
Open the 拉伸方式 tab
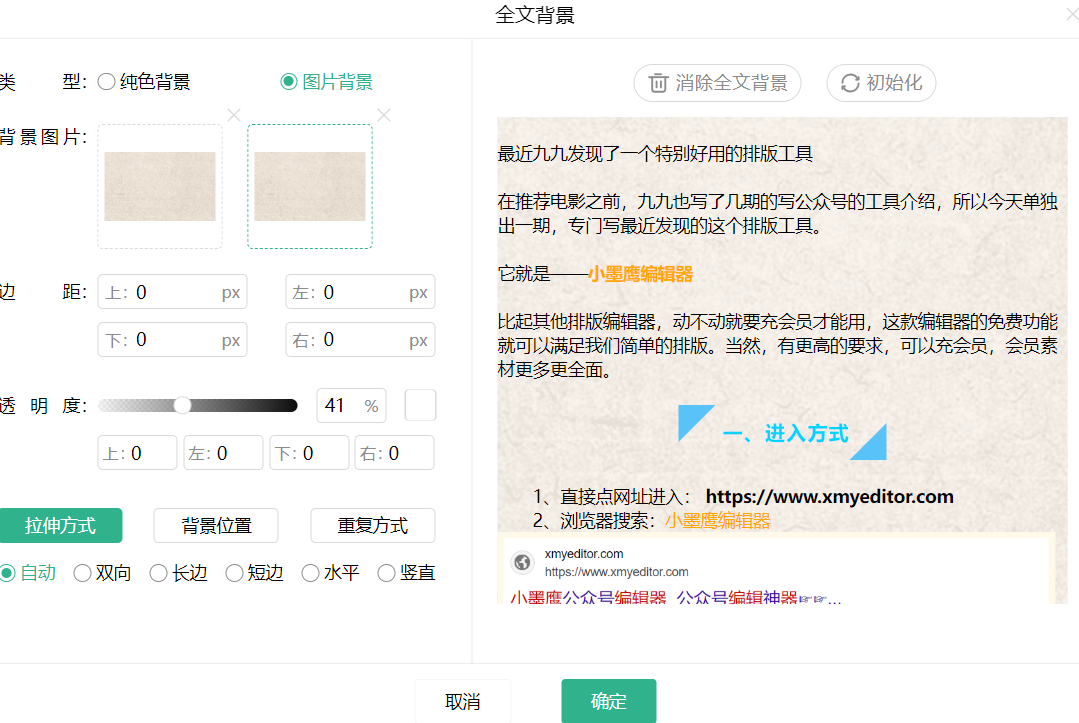click(x=61, y=525)
